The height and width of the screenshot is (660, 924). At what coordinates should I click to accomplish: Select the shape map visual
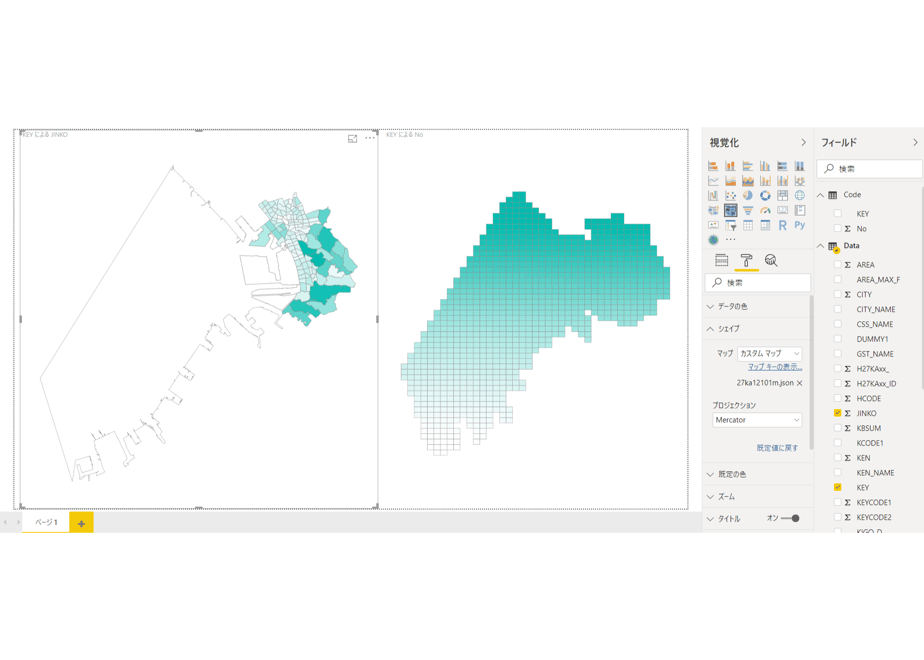(731, 210)
